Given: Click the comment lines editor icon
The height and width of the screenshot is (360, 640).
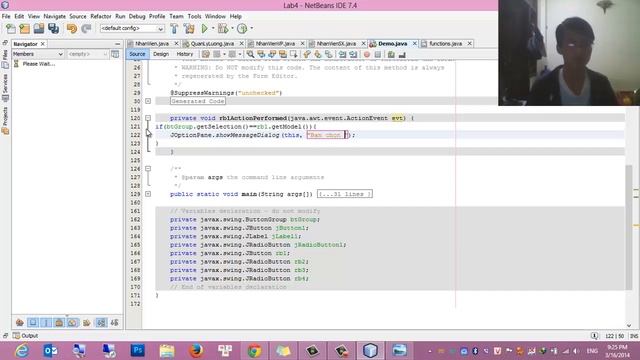Looking at the screenshot, I should click(x=391, y=54).
